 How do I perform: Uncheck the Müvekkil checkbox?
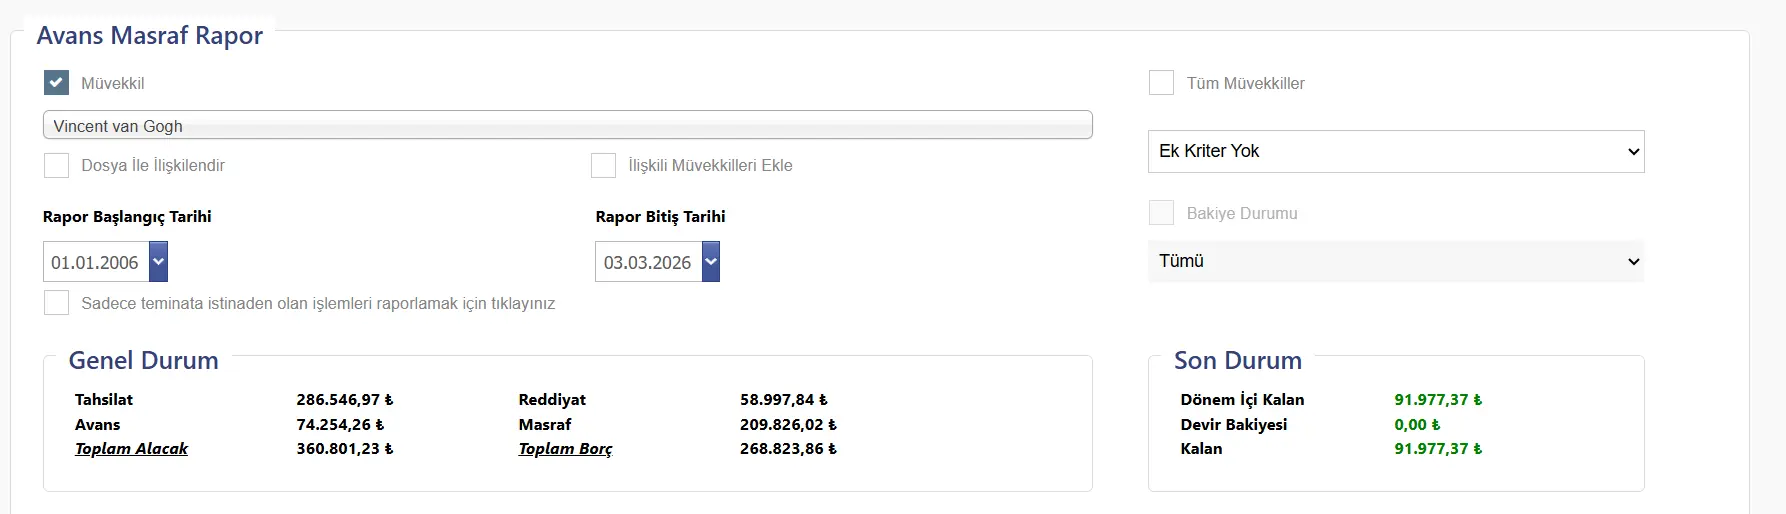point(57,83)
